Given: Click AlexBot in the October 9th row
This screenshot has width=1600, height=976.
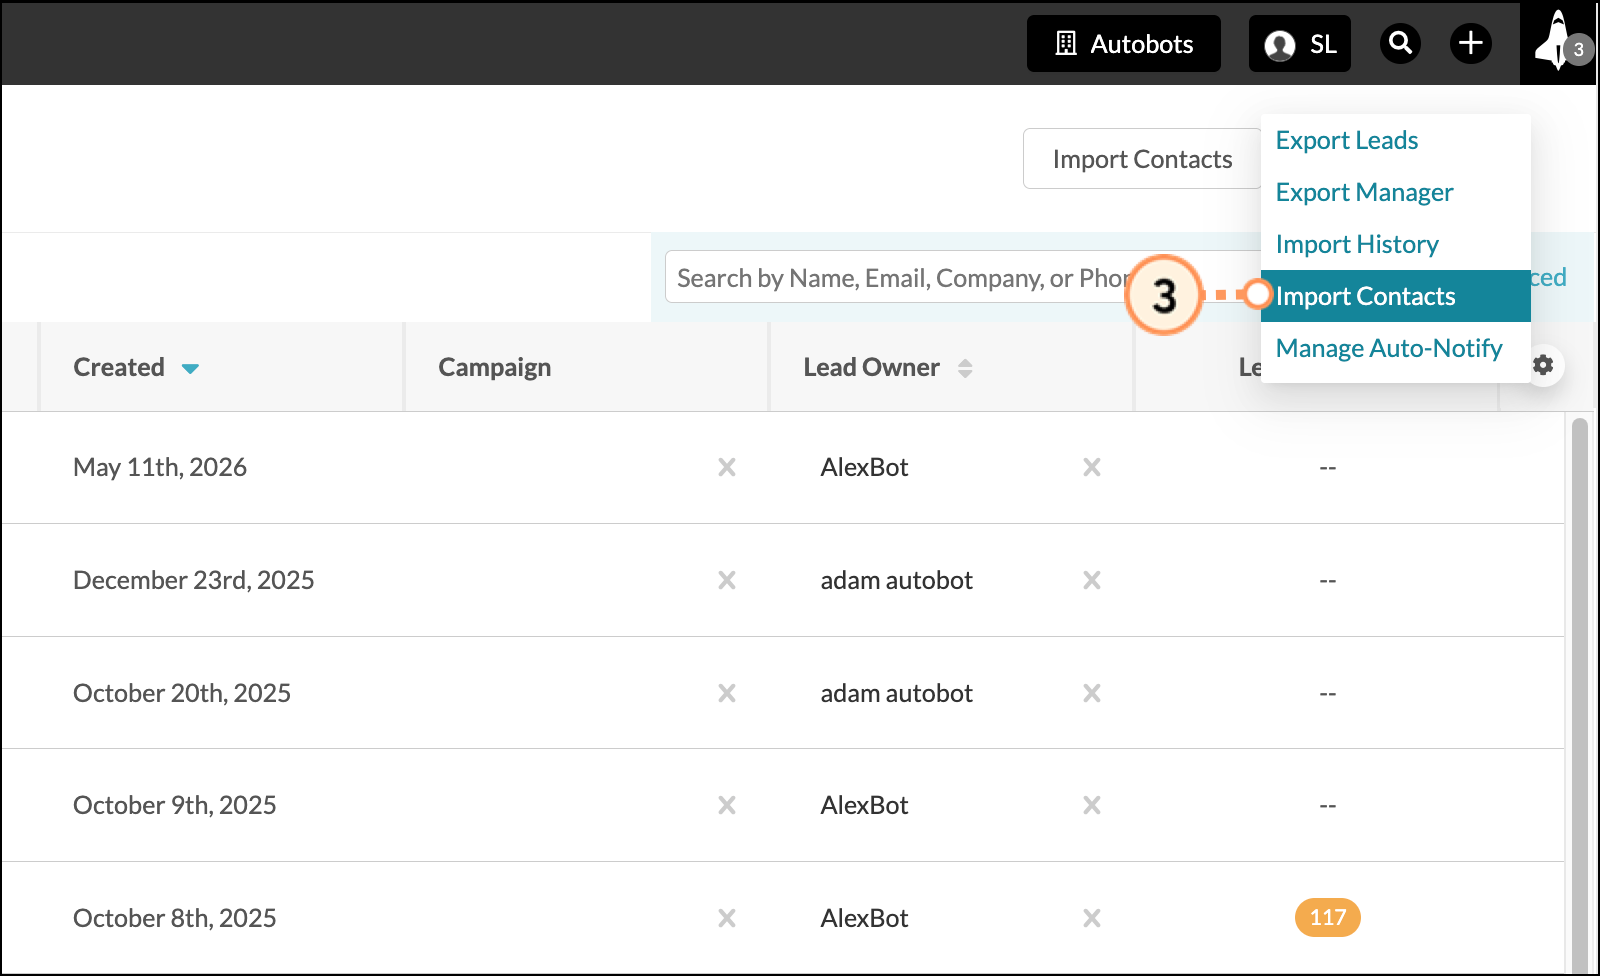Looking at the screenshot, I should point(864,805).
